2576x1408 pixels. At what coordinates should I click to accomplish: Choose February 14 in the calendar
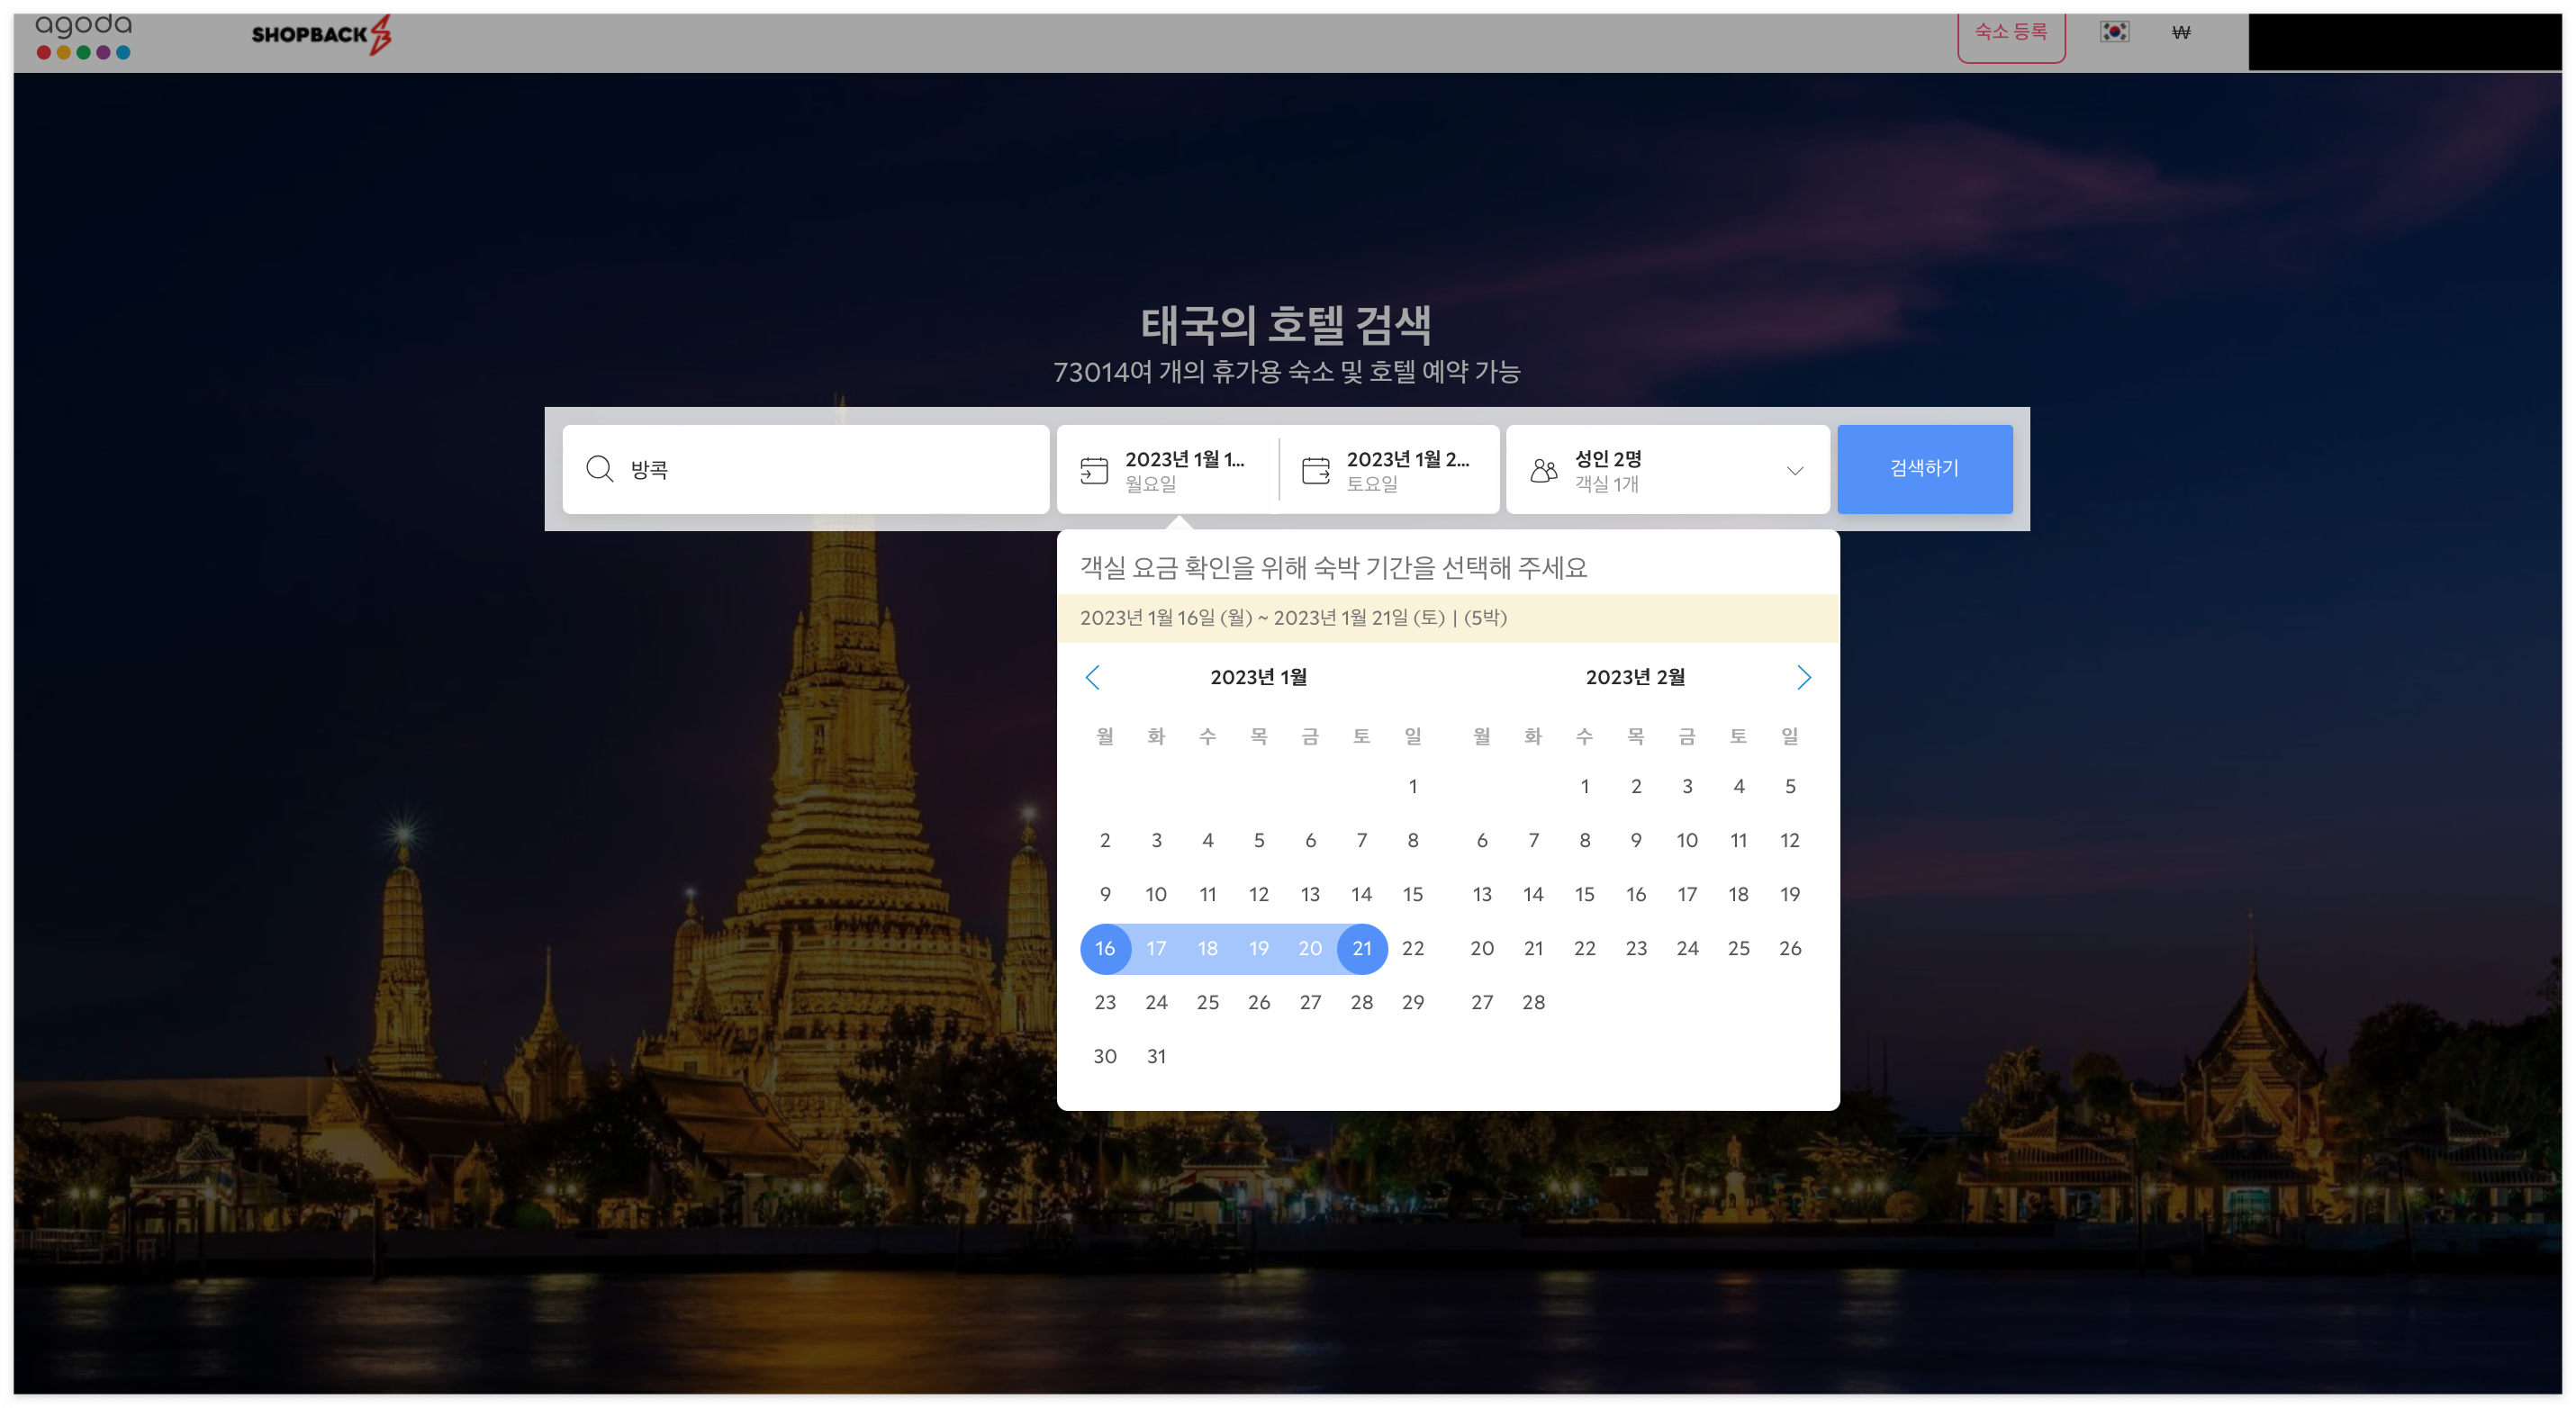tap(1533, 894)
